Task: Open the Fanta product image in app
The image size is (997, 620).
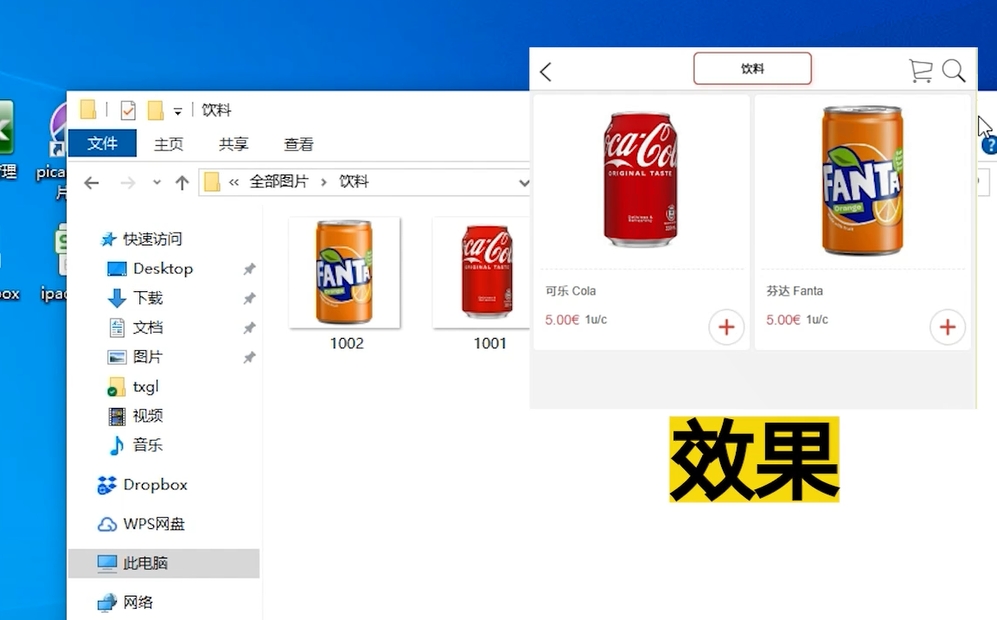Action: (x=863, y=181)
